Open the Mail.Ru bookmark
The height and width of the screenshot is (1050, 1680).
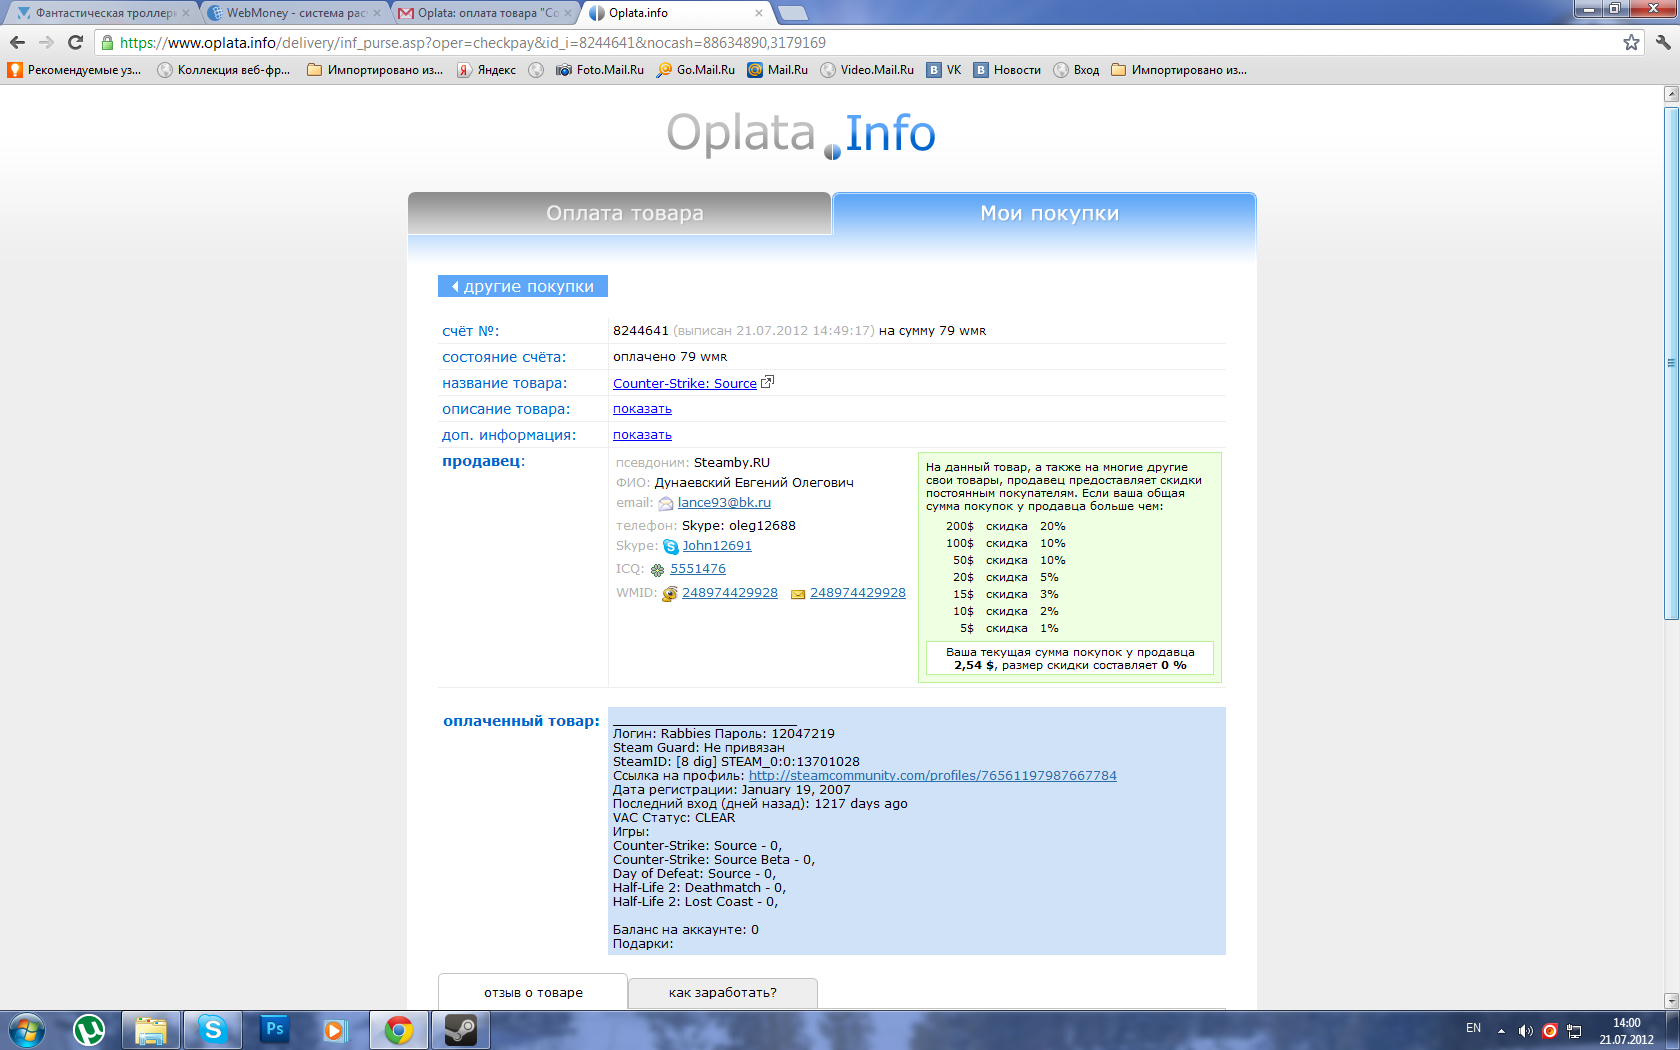[778, 70]
